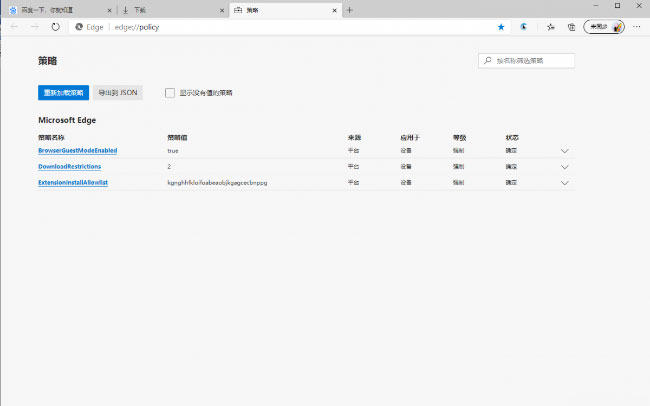Click the extension ID 'kgnghhfldolfoabeaobjkgagcecbnppg'
Image resolution: width=650 pixels, height=406 pixels.
click(x=217, y=182)
